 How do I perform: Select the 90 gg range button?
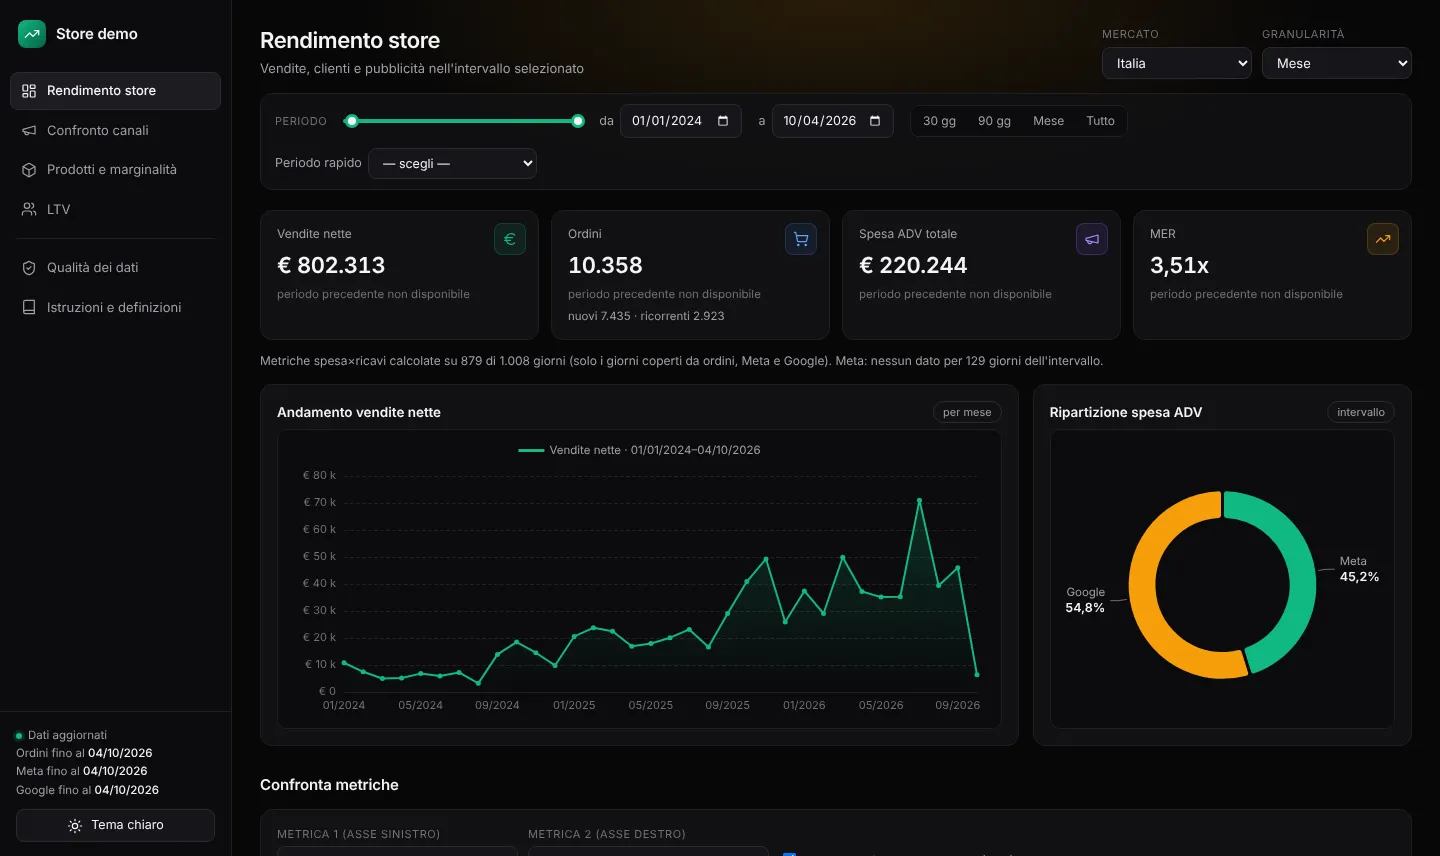(994, 121)
